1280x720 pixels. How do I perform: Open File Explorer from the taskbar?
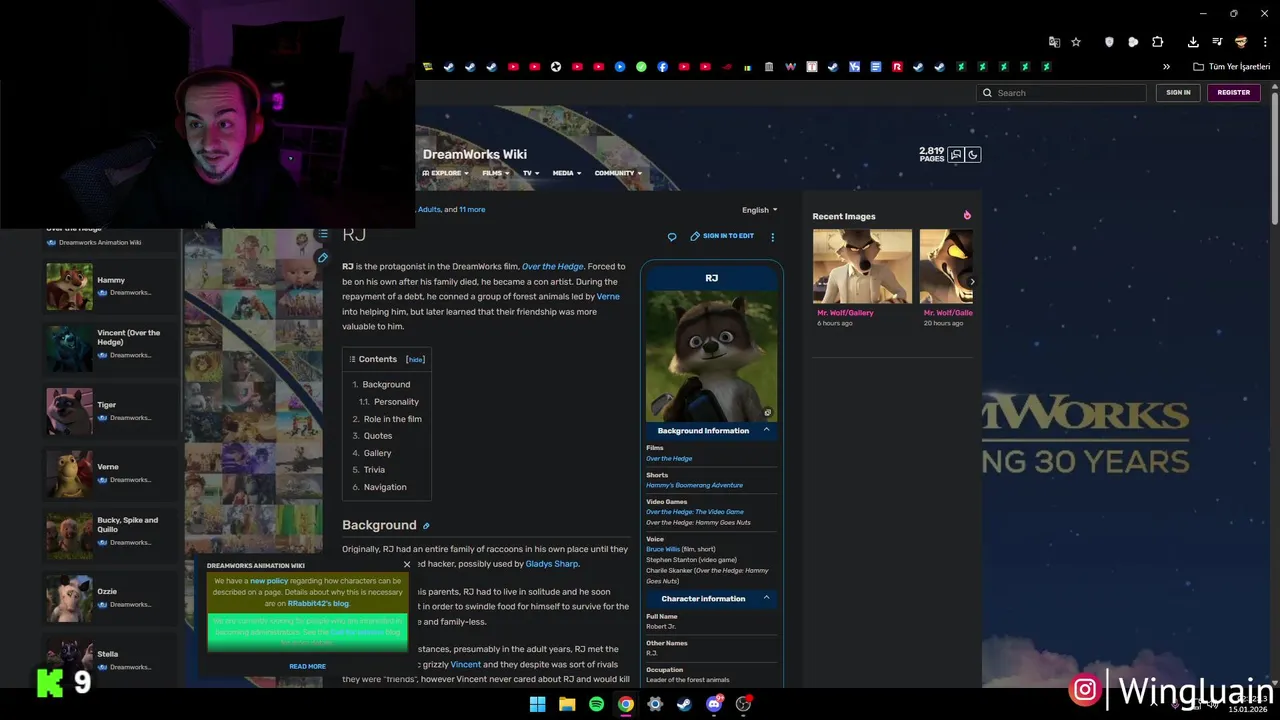point(567,704)
